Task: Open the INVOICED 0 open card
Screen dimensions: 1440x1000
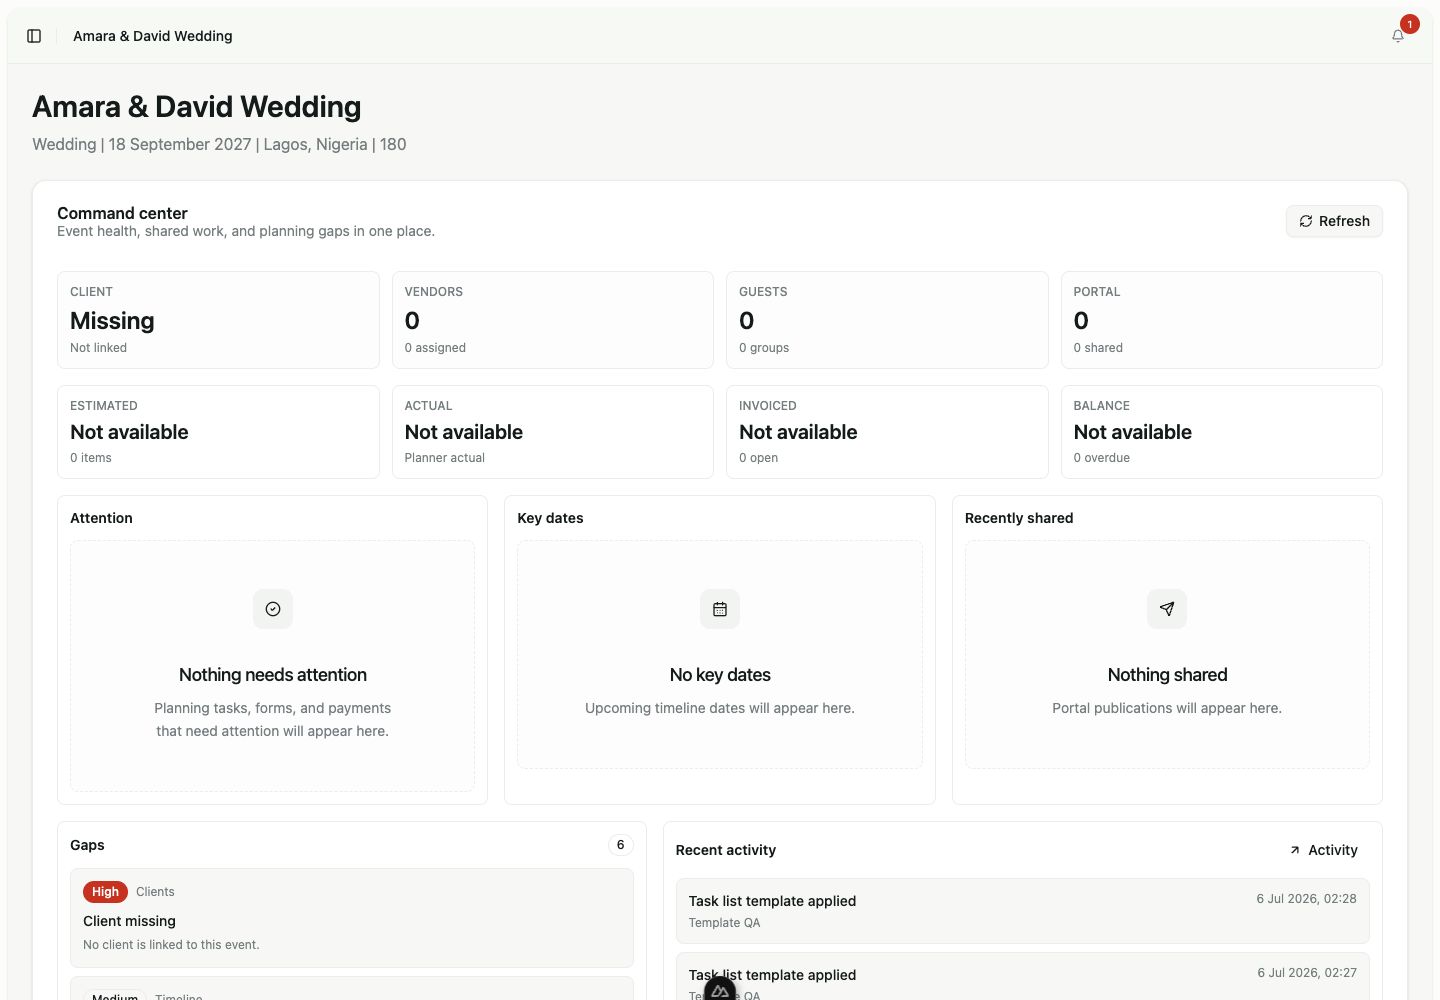Action: point(887,432)
